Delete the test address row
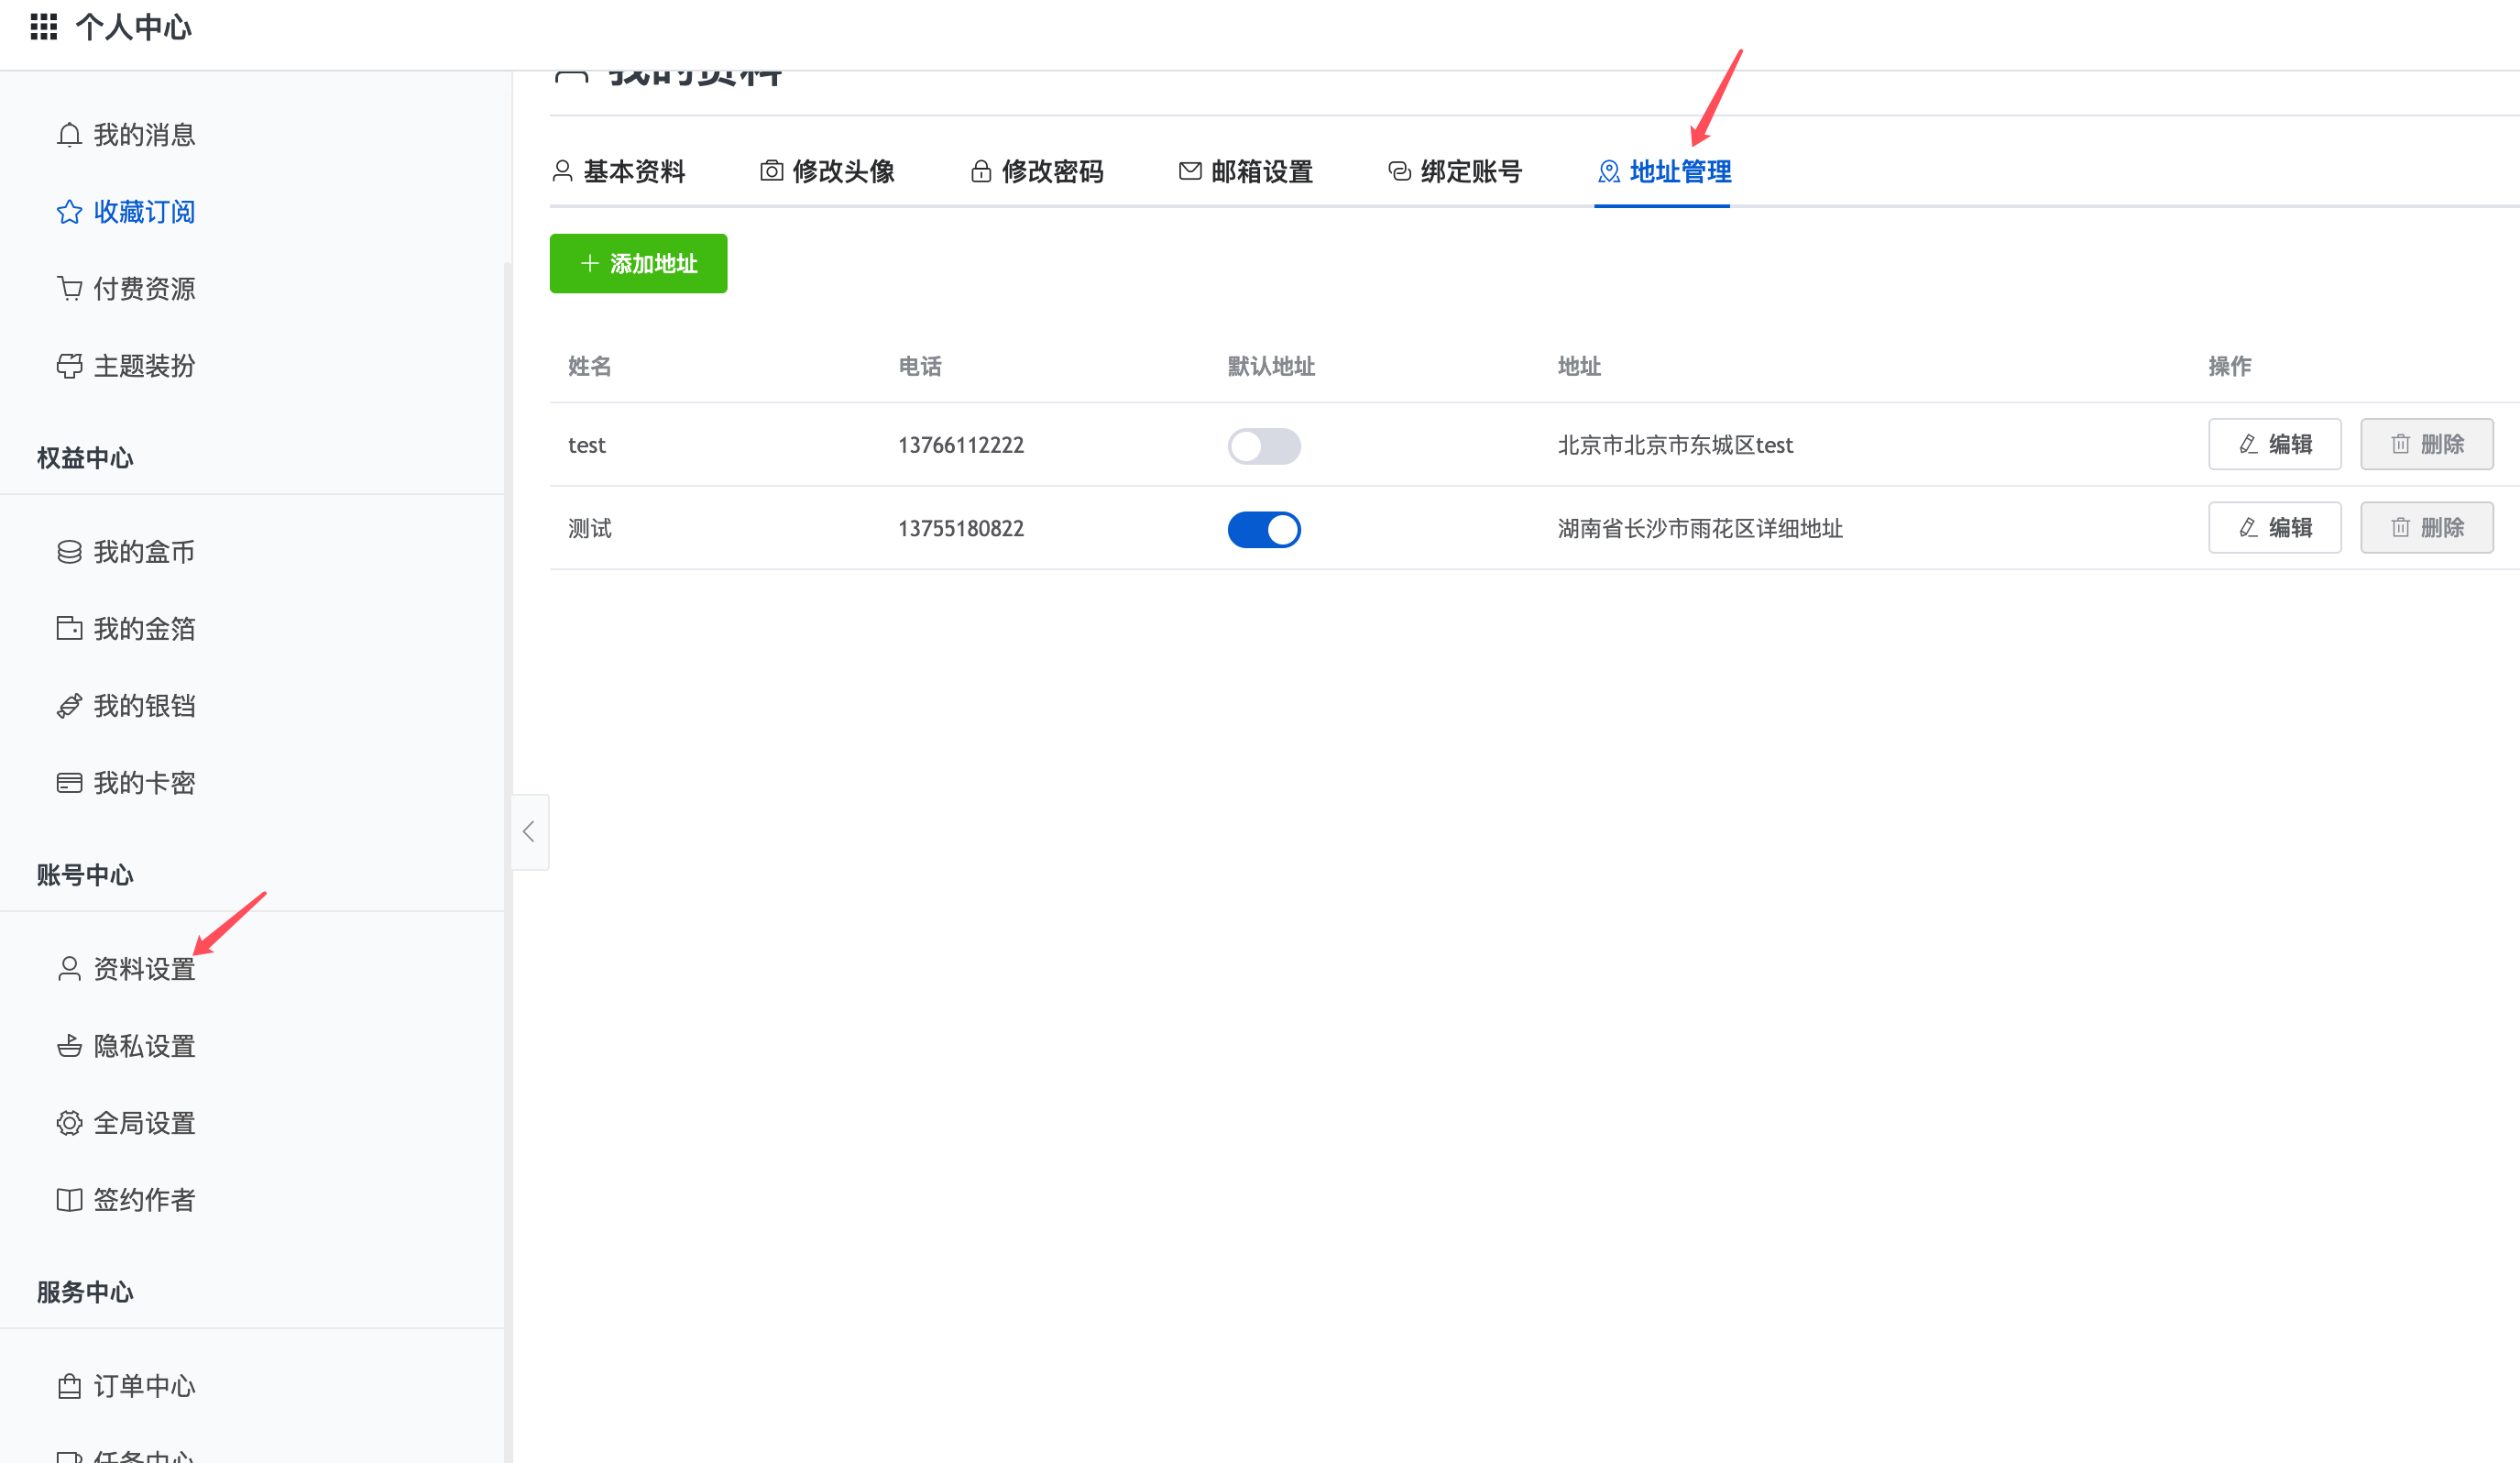This screenshot has width=2520, height=1463. coord(2427,444)
